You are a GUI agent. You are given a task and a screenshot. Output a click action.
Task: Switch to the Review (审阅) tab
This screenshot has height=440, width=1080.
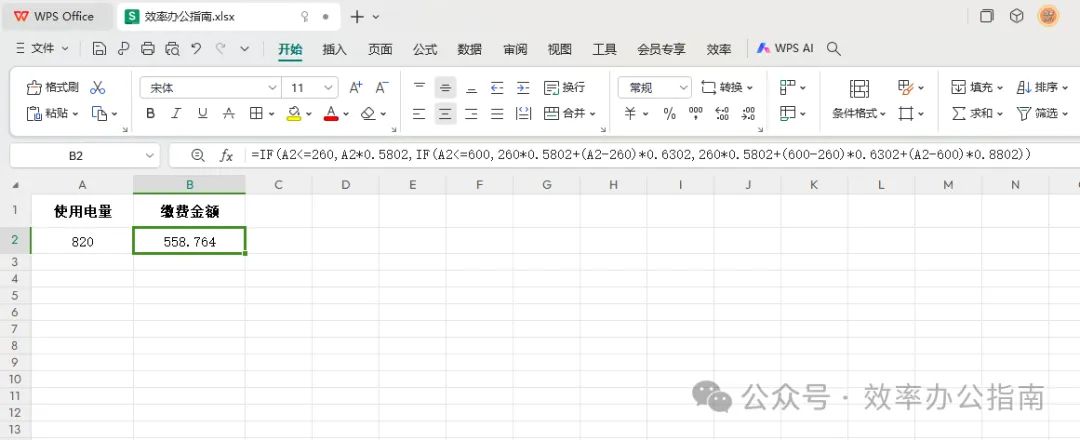pos(515,50)
